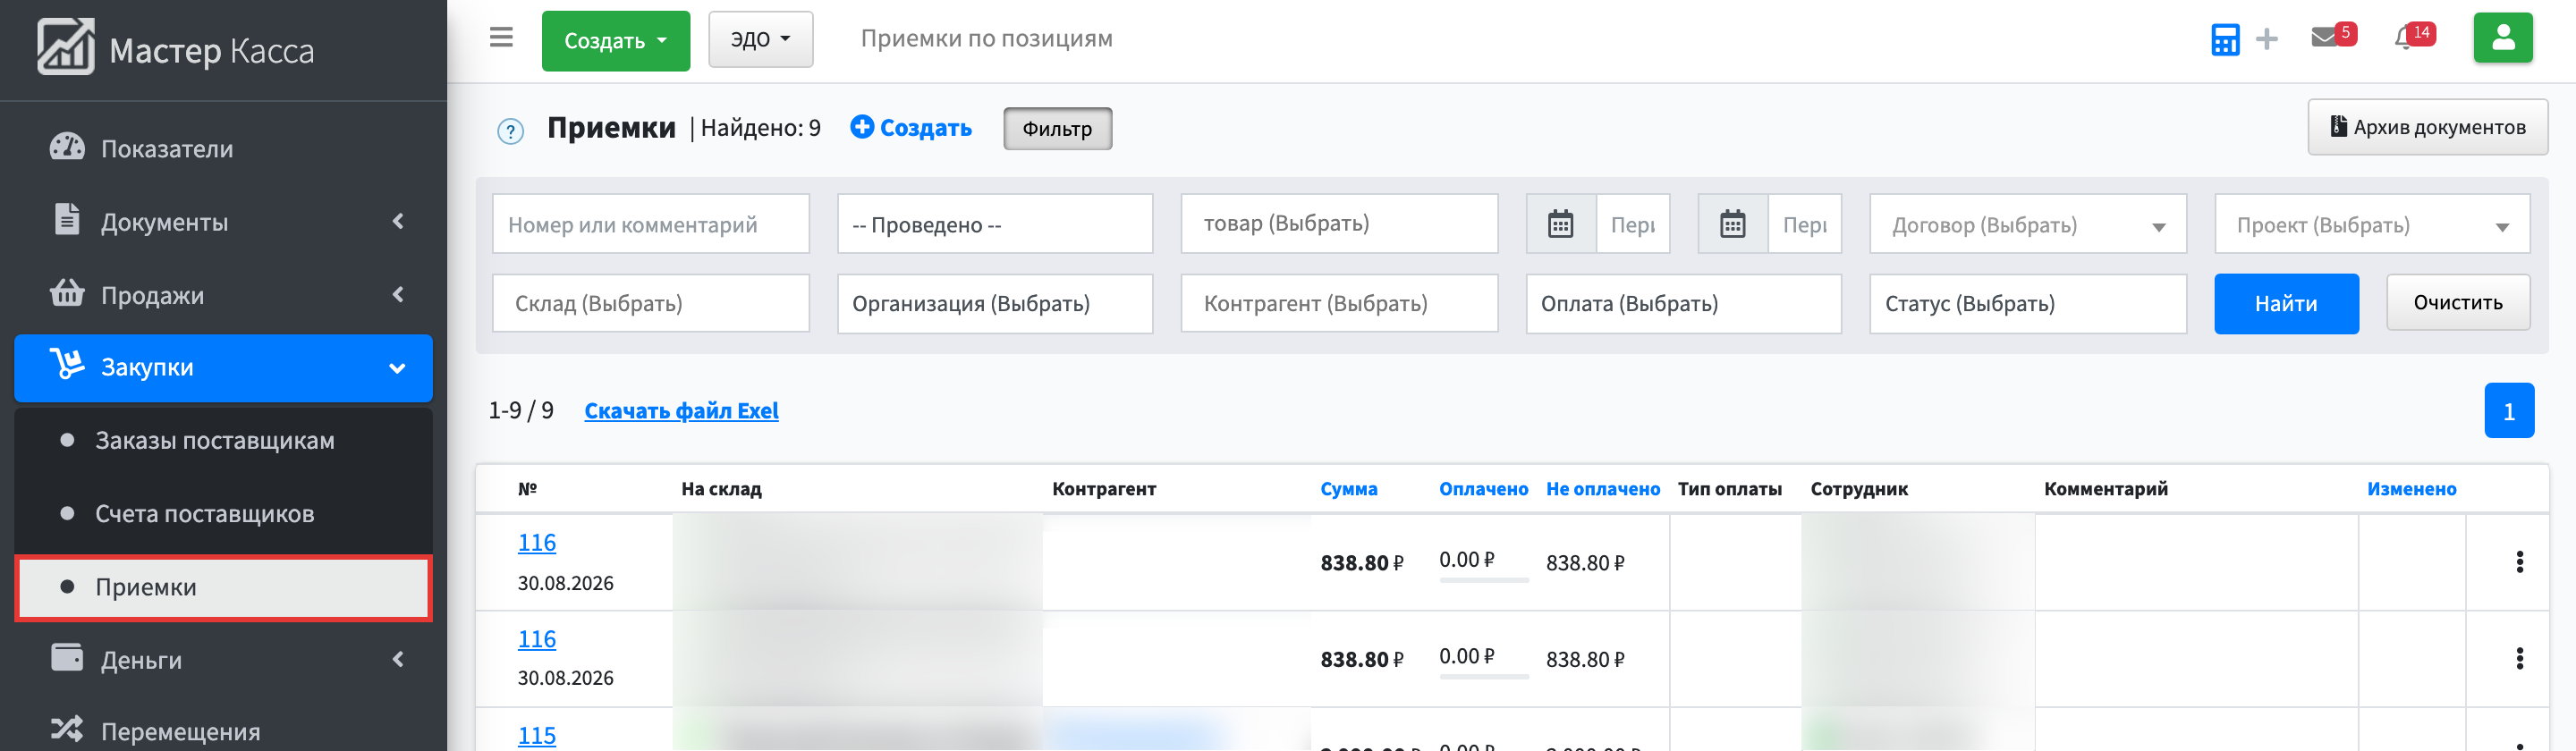Open Счета поставщиков submenu item
Viewport: 2576px width, 751px height.
click(x=223, y=513)
